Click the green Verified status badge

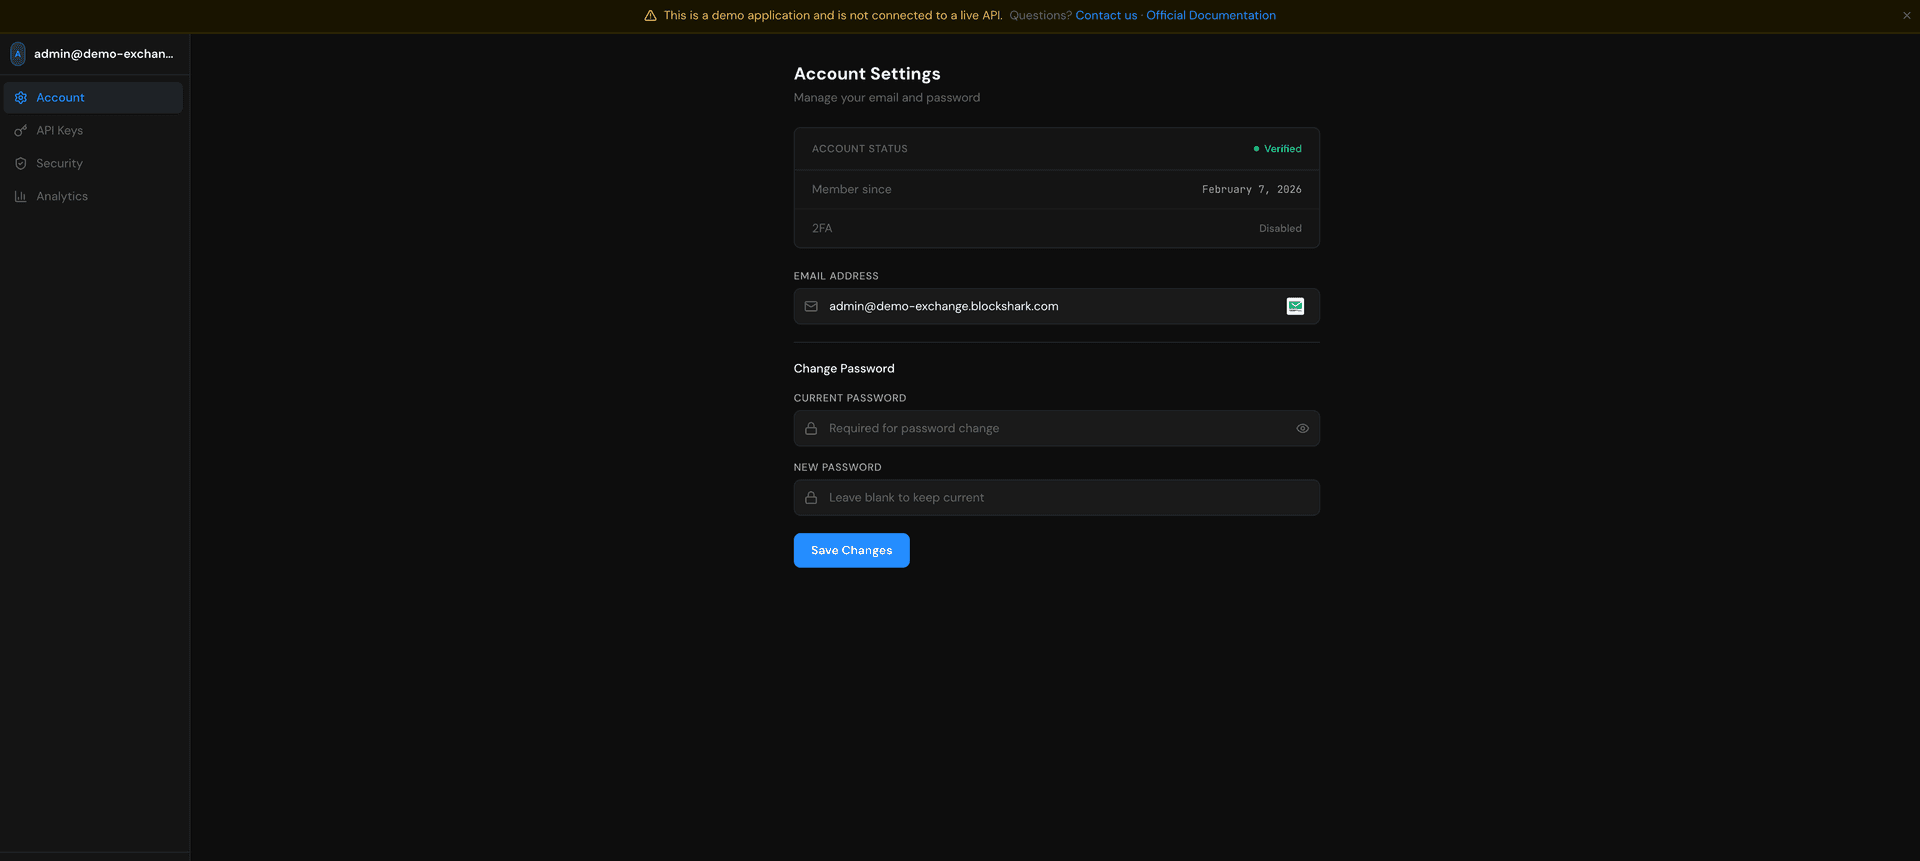click(x=1277, y=149)
